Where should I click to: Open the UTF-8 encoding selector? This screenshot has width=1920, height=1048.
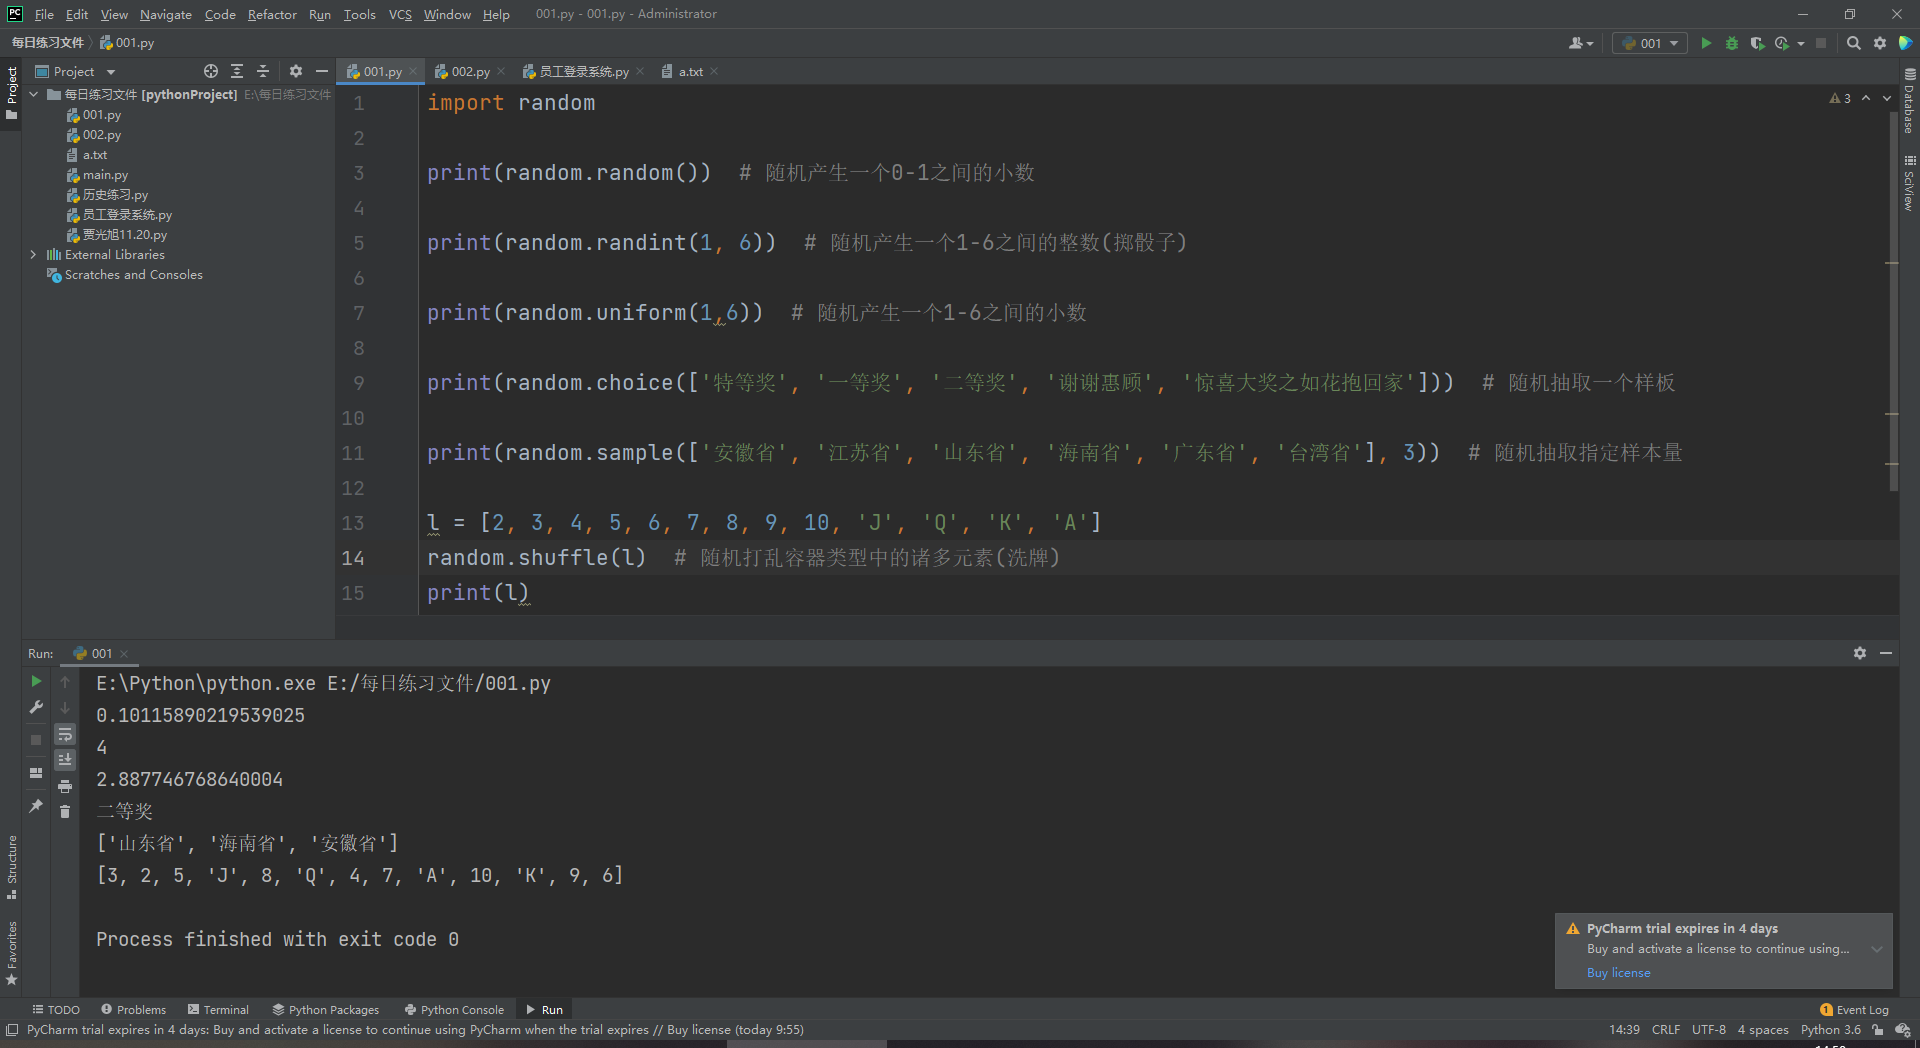1709,1030
